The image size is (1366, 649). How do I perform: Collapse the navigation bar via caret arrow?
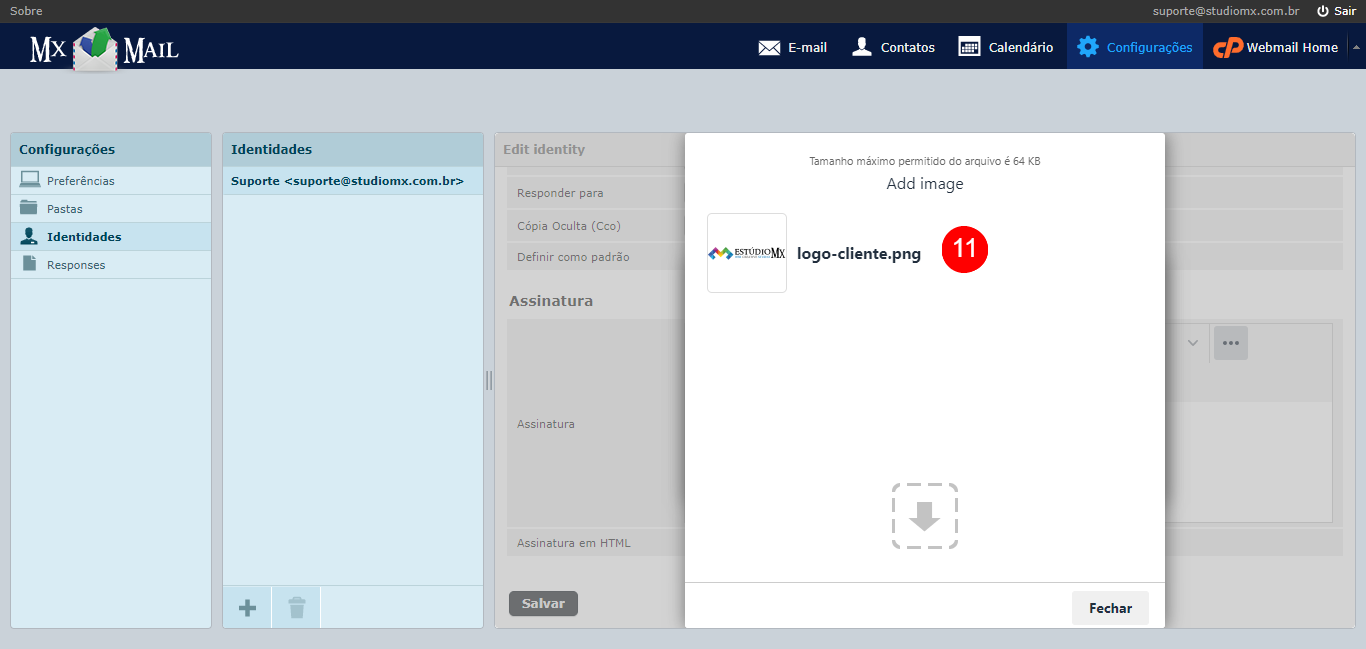[x=1357, y=46]
